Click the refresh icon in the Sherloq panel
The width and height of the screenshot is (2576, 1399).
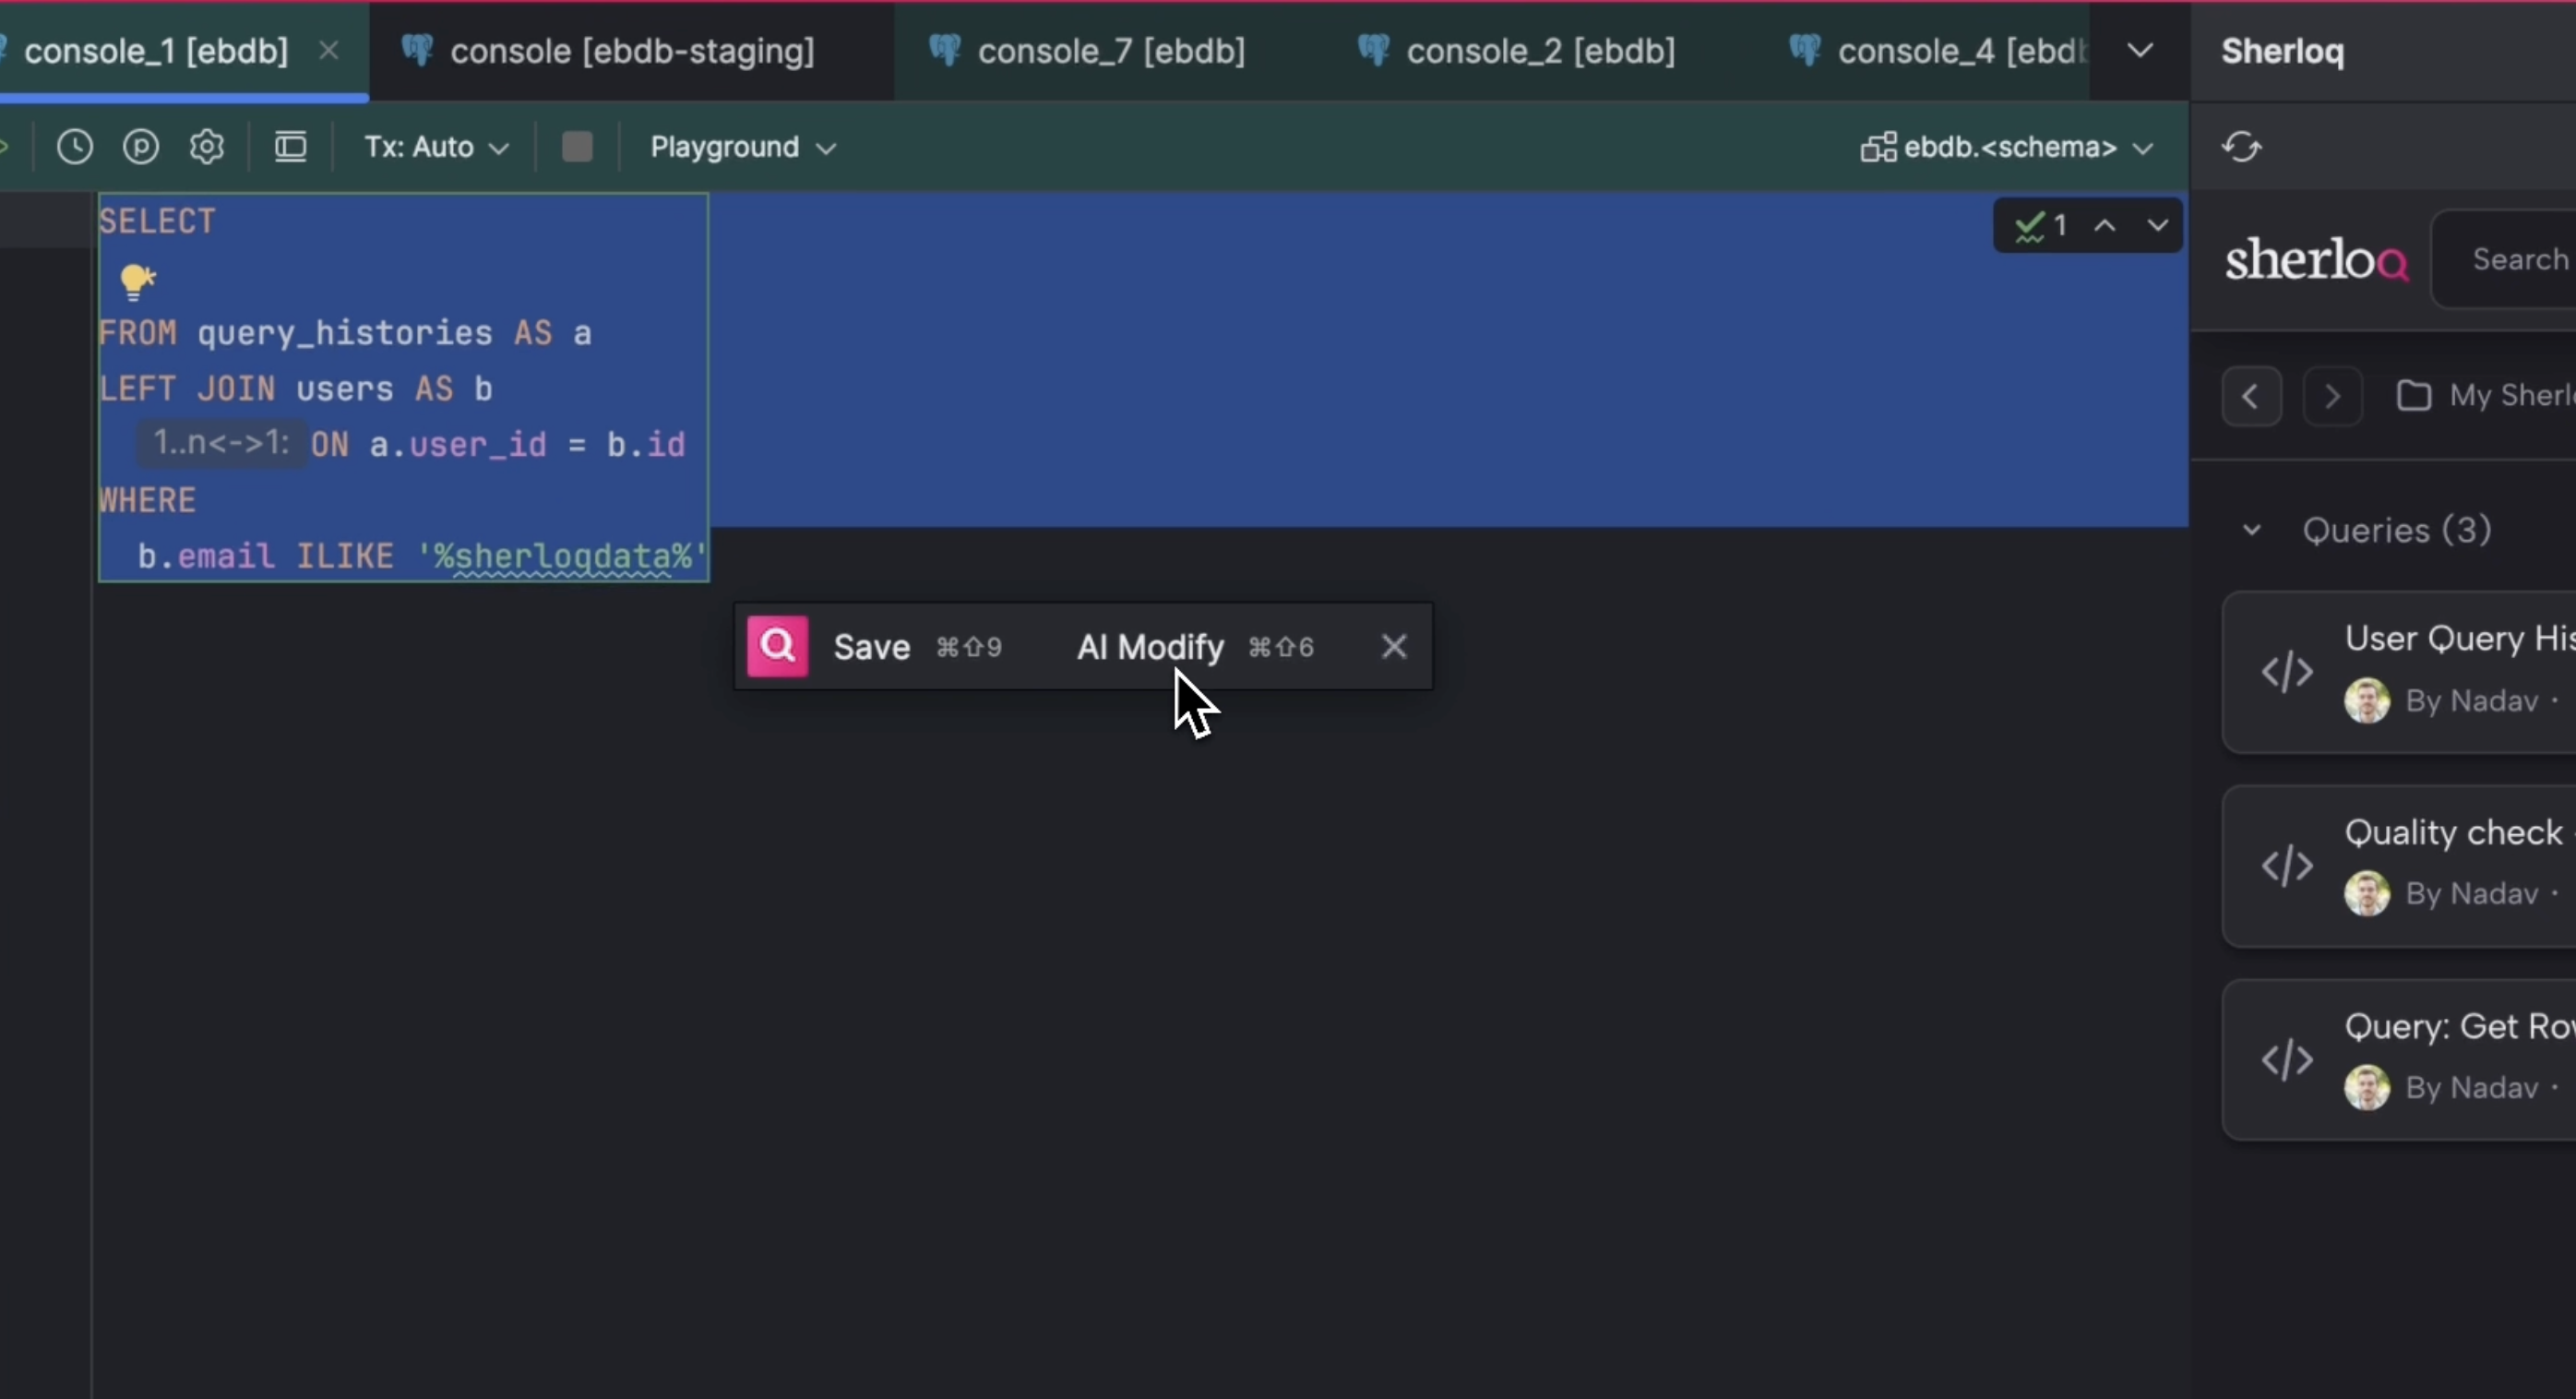(x=2240, y=146)
